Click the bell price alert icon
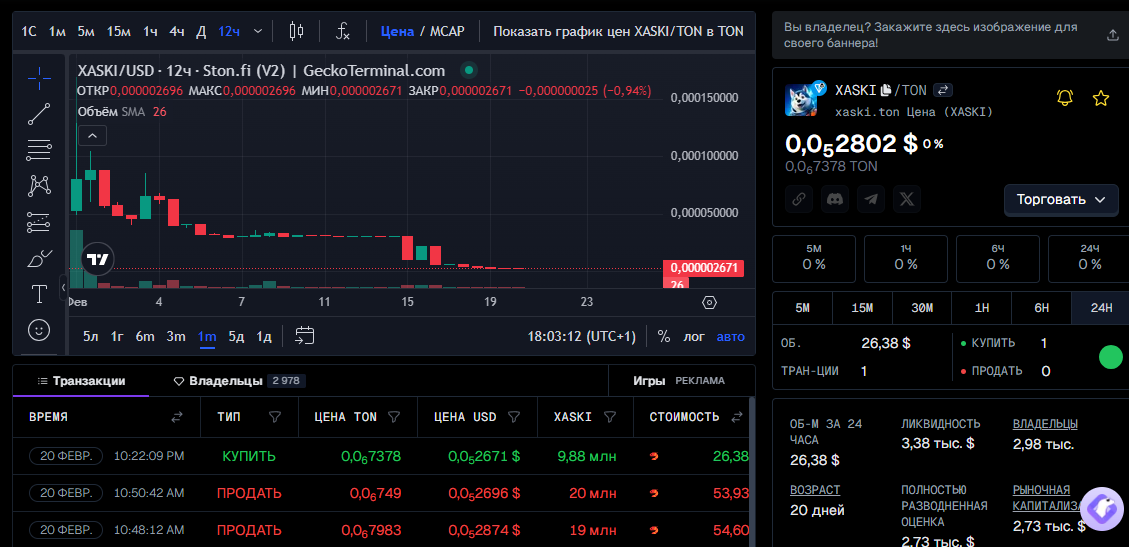The image size is (1129, 547). point(1065,98)
